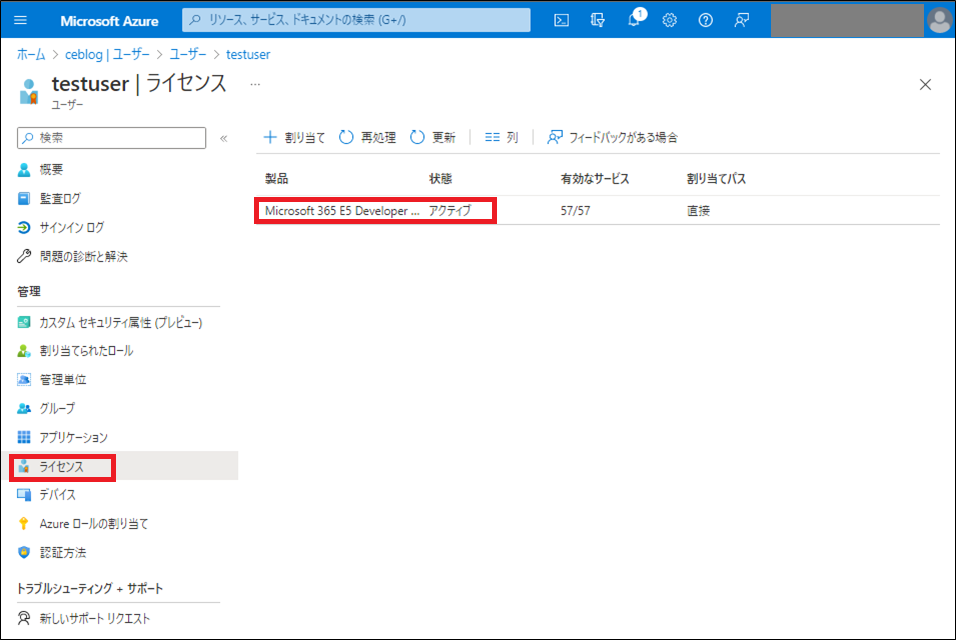Focus the global resource search box
956x640 pixels.
coord(356,20)
